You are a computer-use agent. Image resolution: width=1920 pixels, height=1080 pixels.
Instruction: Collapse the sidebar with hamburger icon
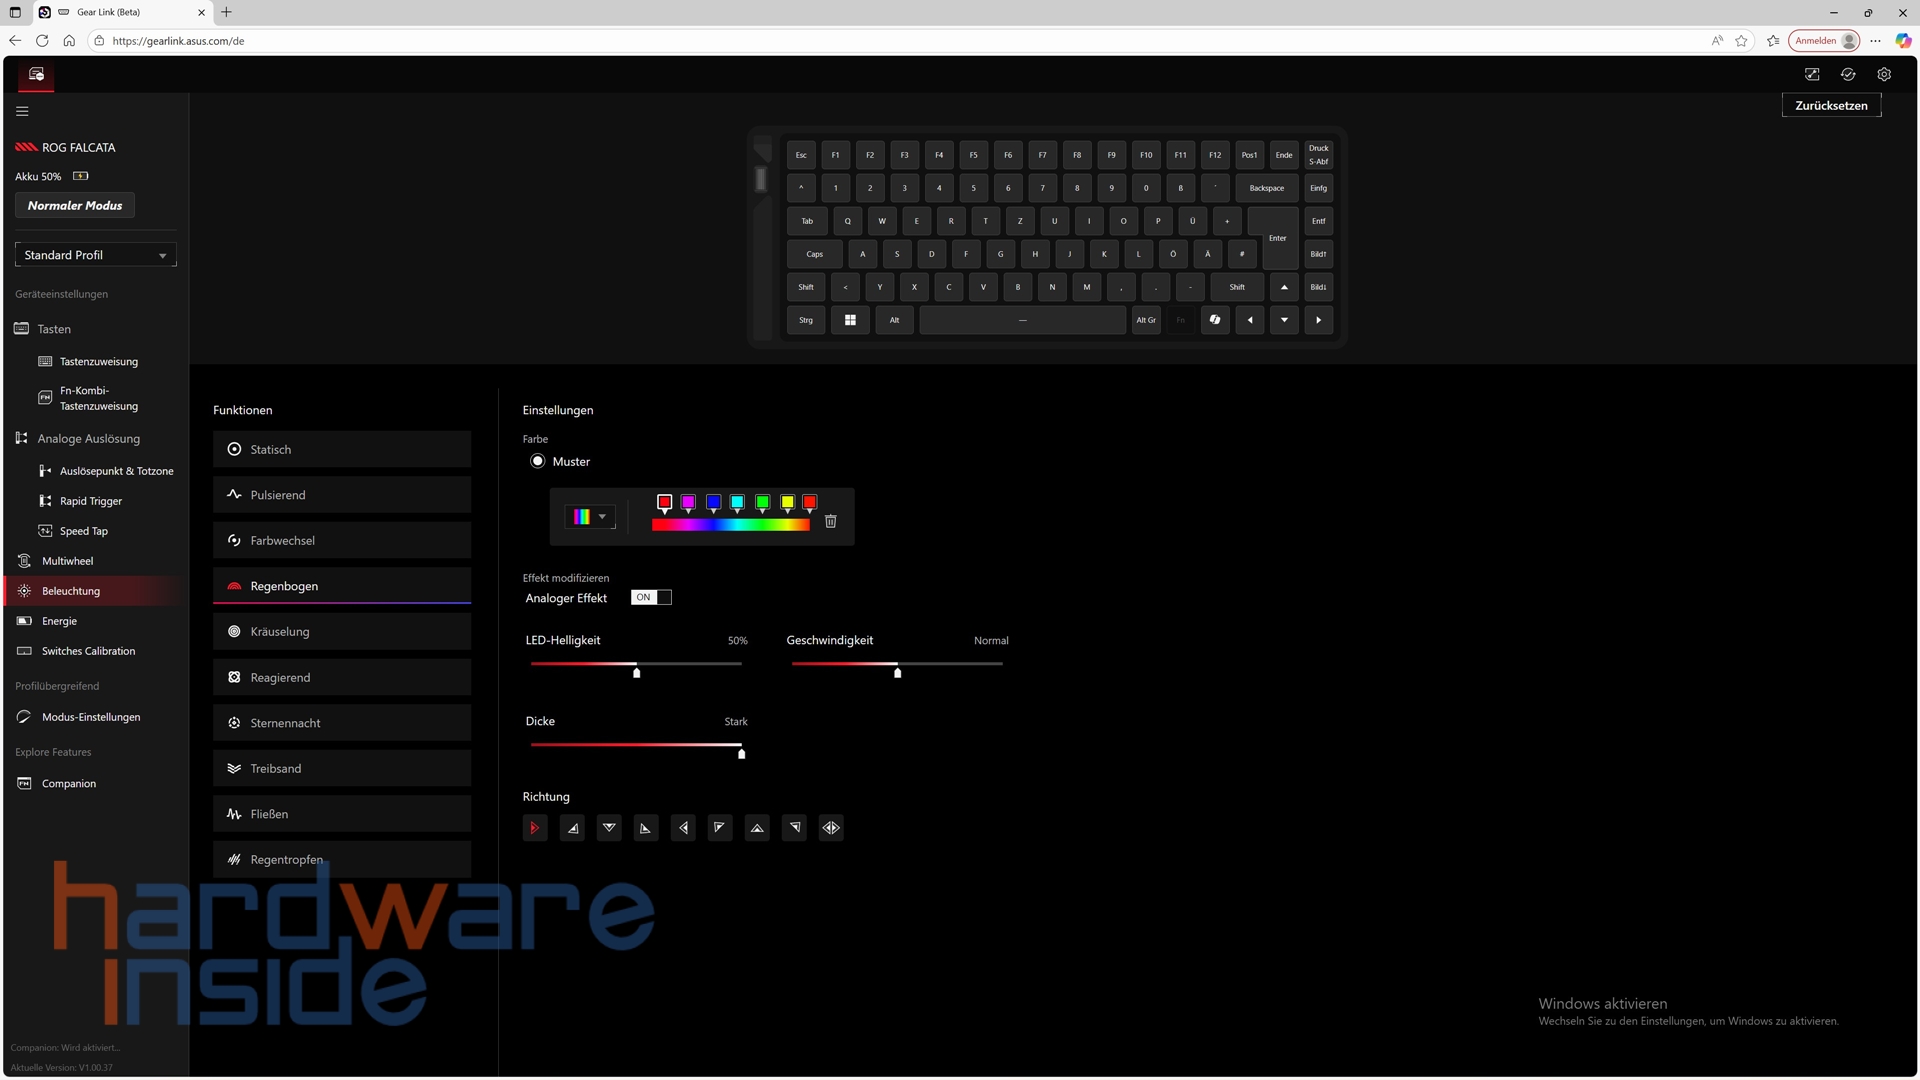(x=22, y=111)
